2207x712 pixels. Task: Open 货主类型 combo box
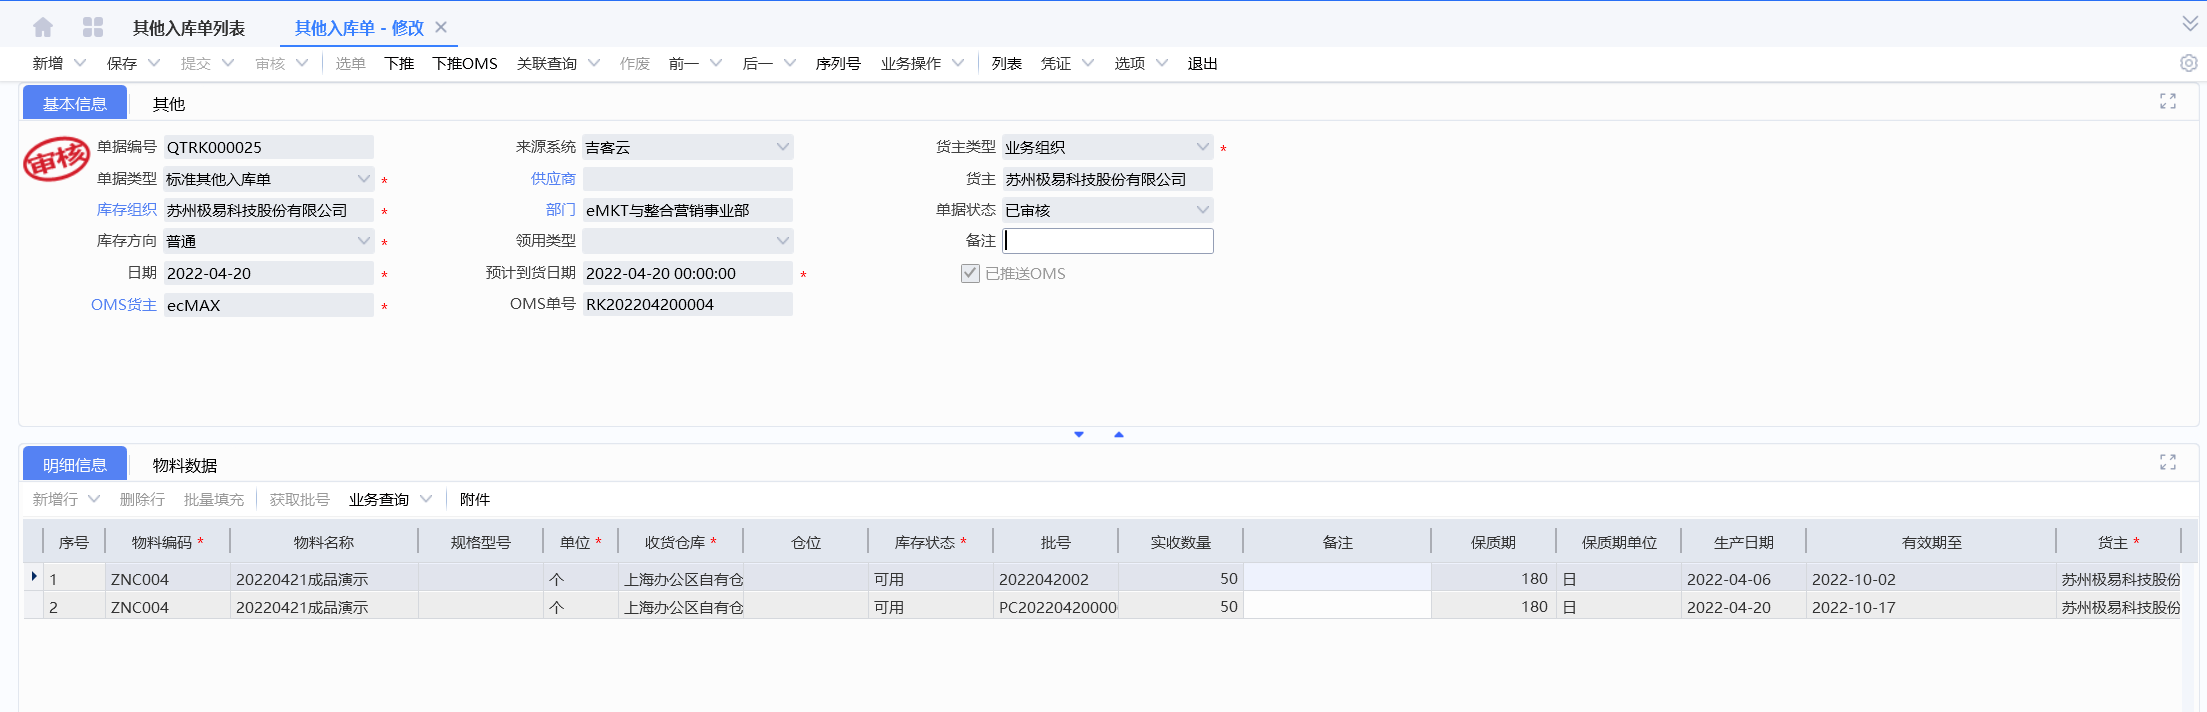[x=1108, y=147]
